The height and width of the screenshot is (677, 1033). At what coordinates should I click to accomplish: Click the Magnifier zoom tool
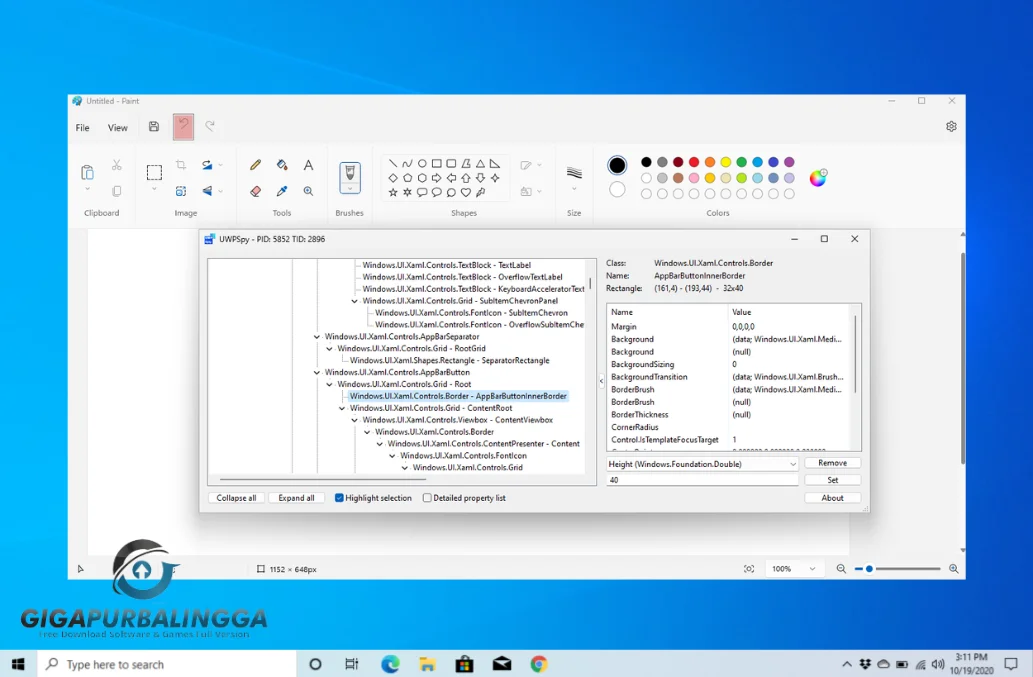[308, 191]
